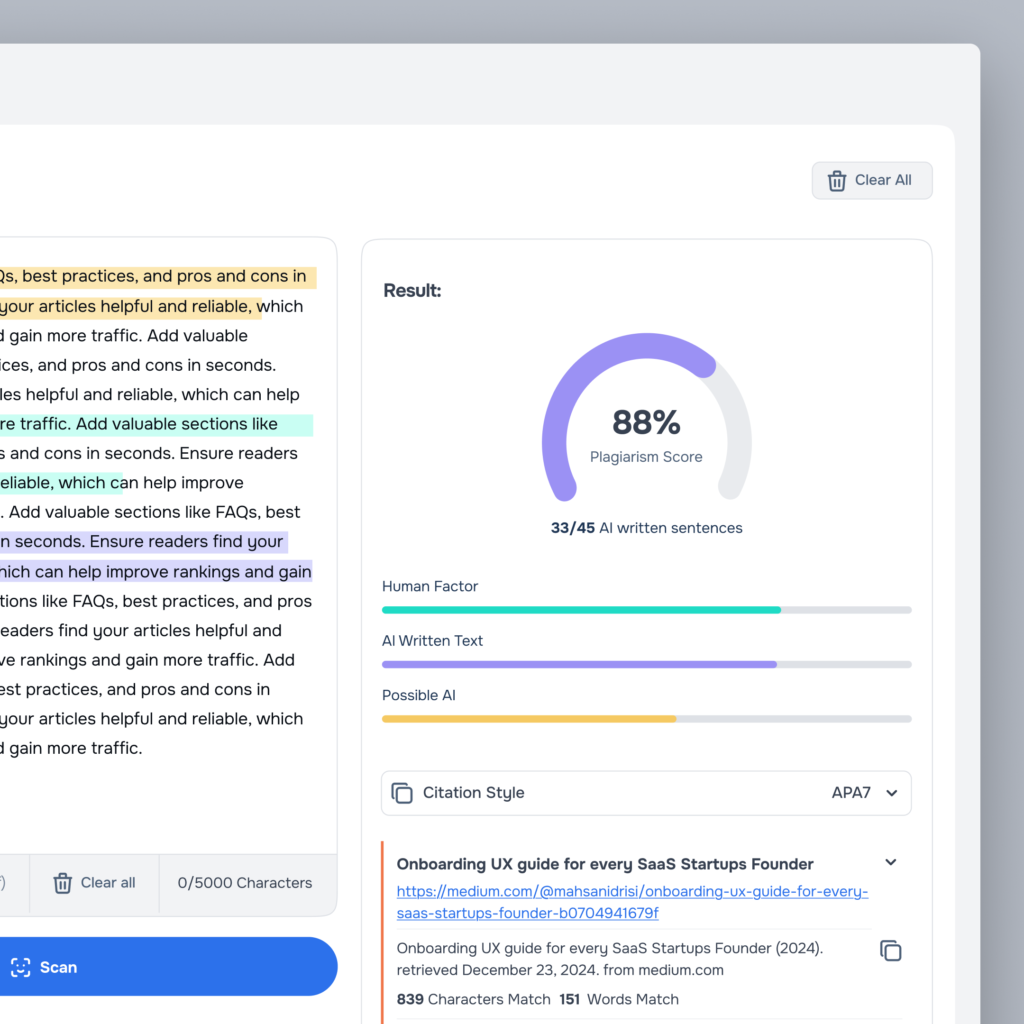1024x1024 pixels.
Task: Click the 88% Plagiarism Score gauge
Action: click(x=647, y=418)
